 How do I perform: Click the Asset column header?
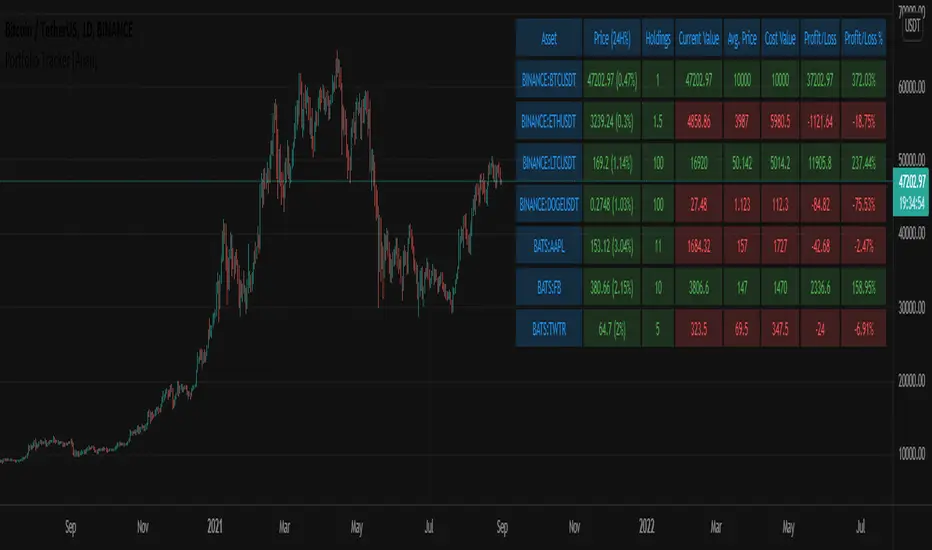tap(549, 37)
